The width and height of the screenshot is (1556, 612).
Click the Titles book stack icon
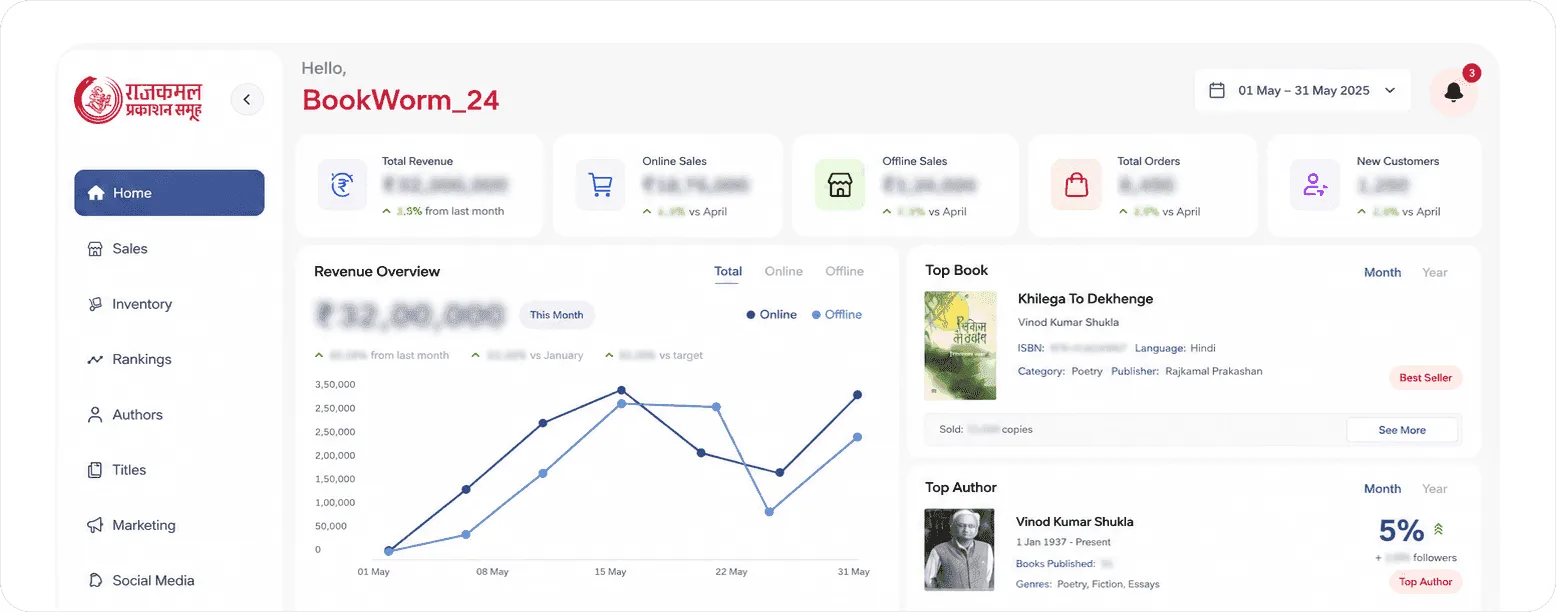pyautogui.click(x=96, y=470)
